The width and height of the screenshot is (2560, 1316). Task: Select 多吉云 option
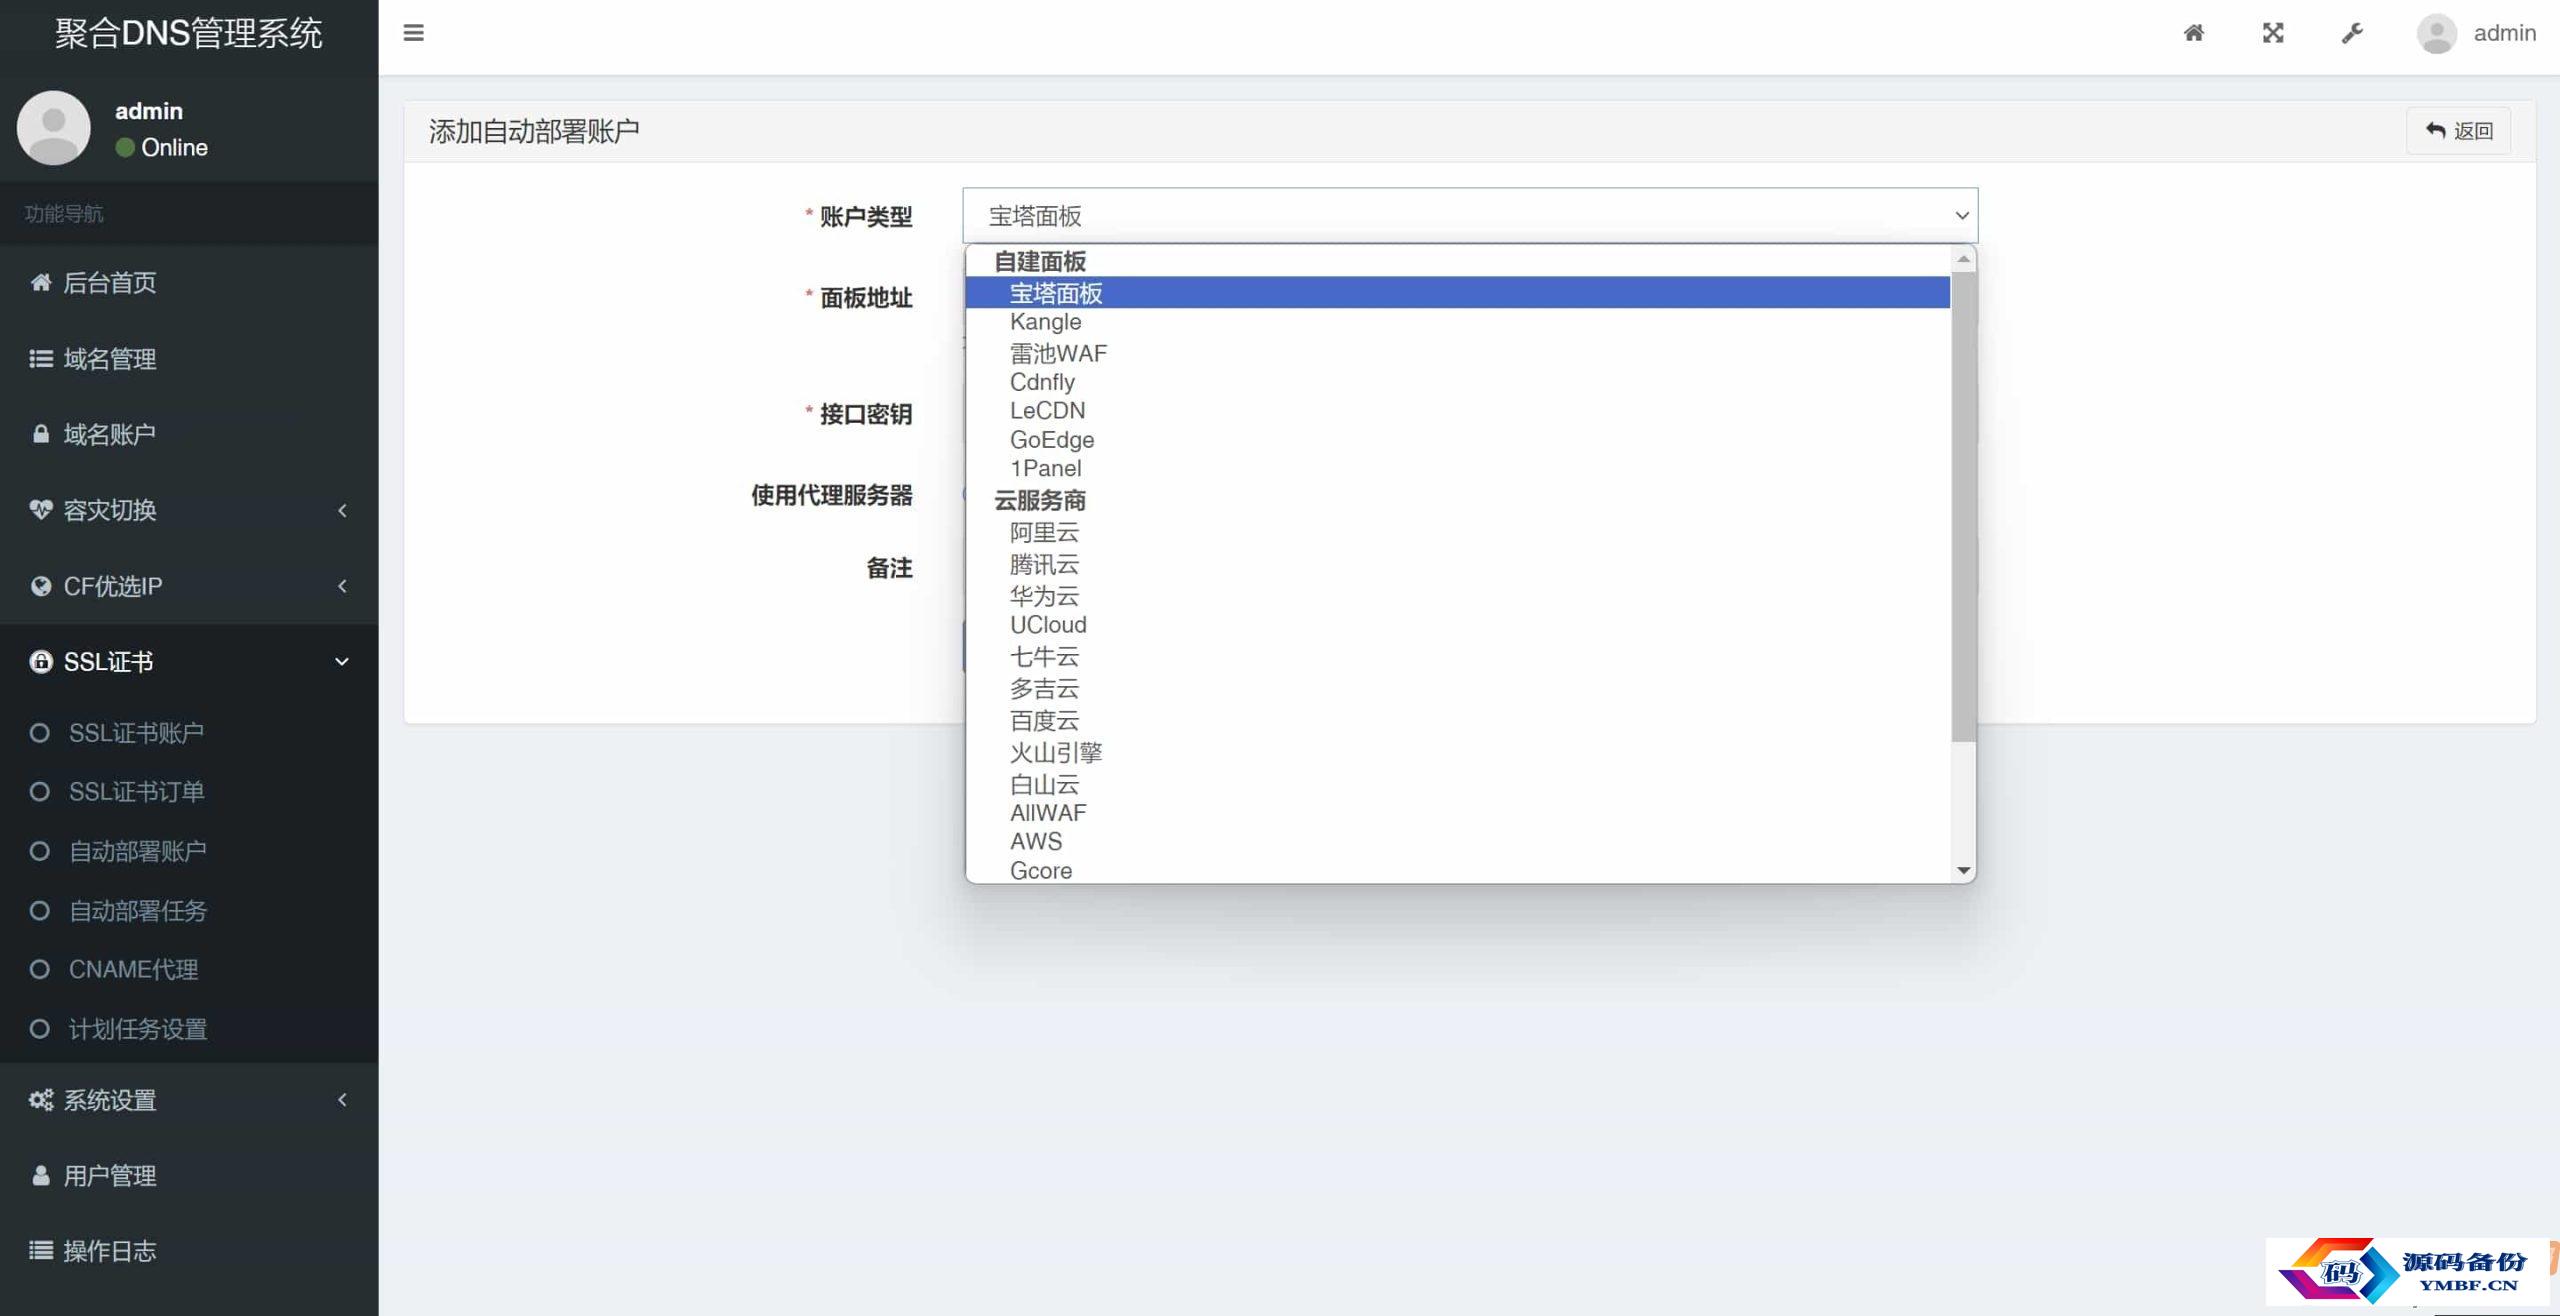(1458, 689)
